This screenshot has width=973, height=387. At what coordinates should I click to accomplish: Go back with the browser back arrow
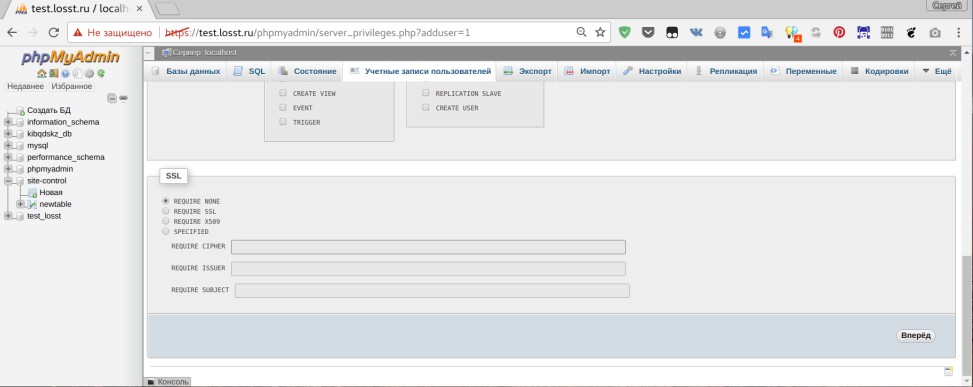12,32
